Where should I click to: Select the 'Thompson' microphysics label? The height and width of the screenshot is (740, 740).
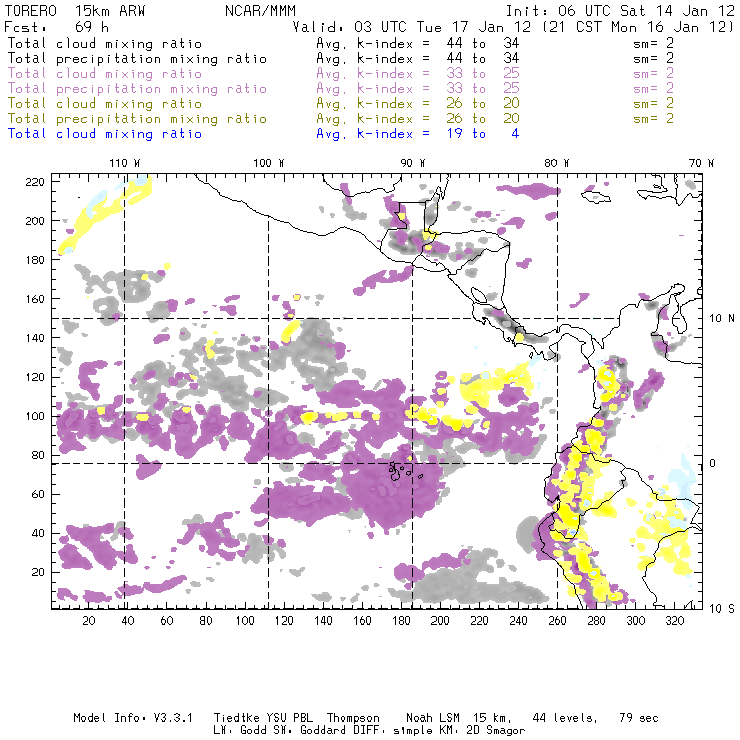353,718
